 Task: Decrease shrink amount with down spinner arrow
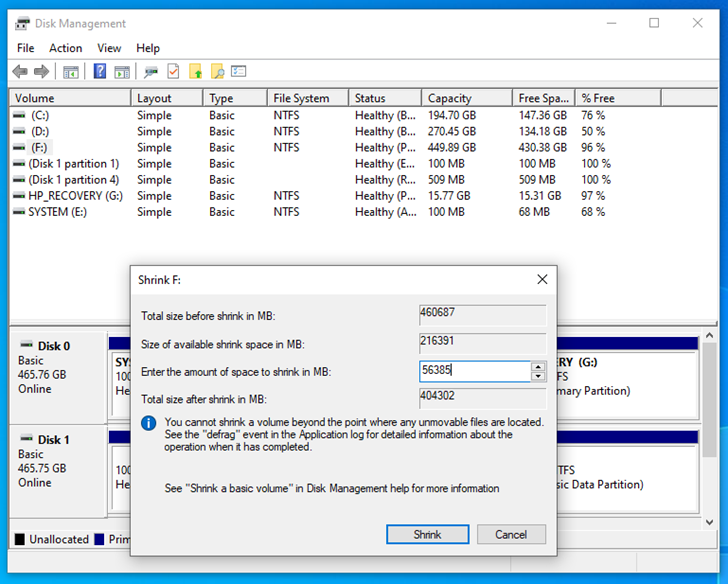click(x=538, y=376)
